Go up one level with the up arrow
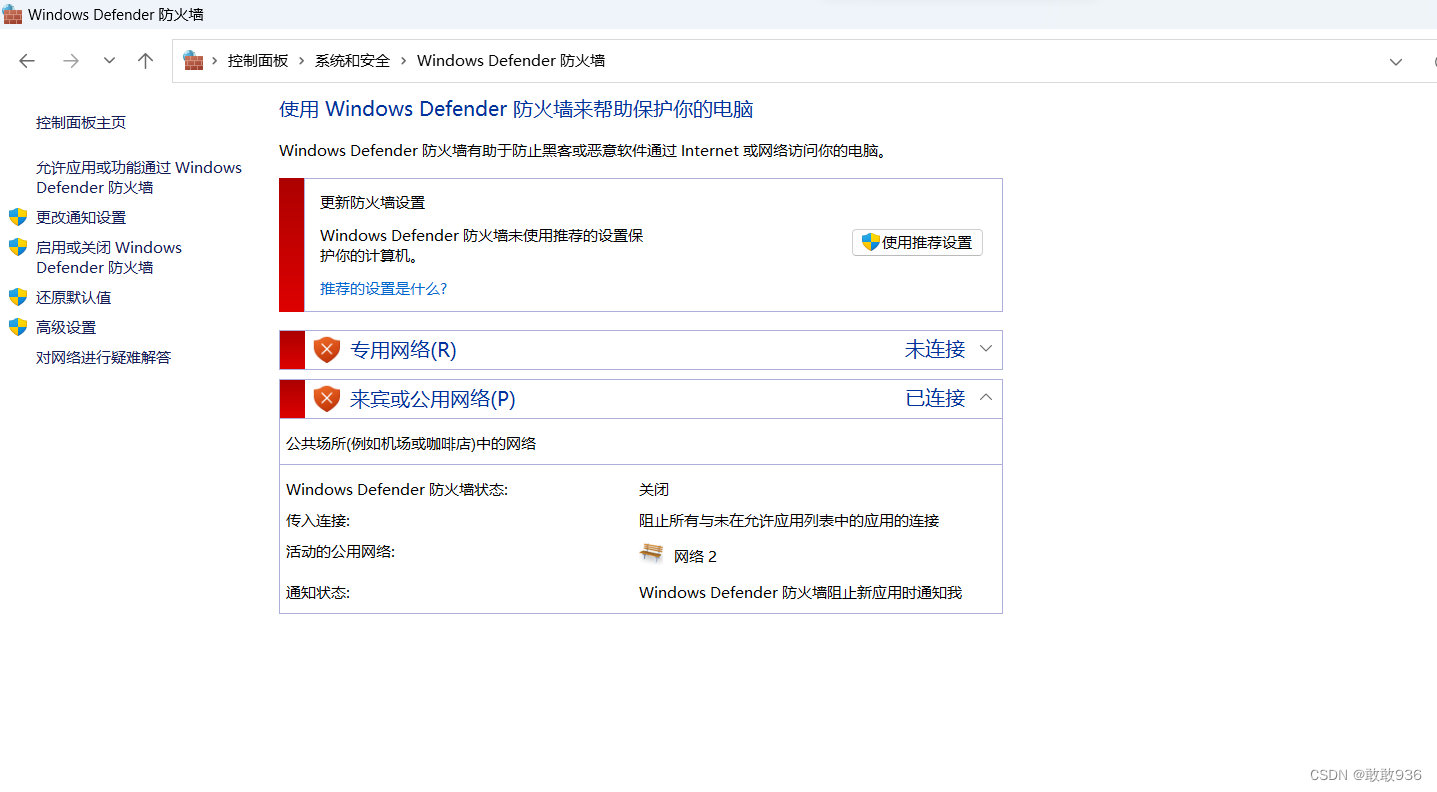1437x792 pixels. 145,61
